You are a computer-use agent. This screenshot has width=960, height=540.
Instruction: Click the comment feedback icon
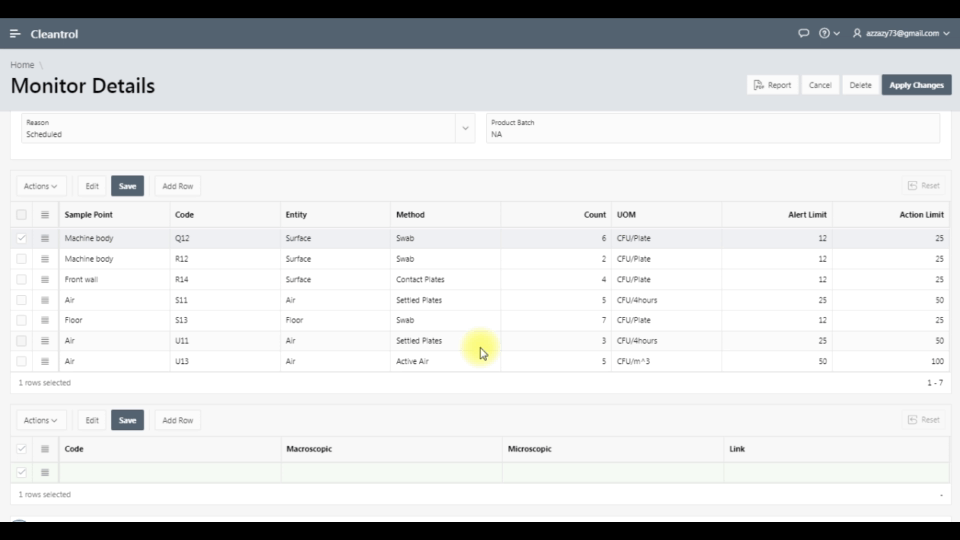(803, 33)
